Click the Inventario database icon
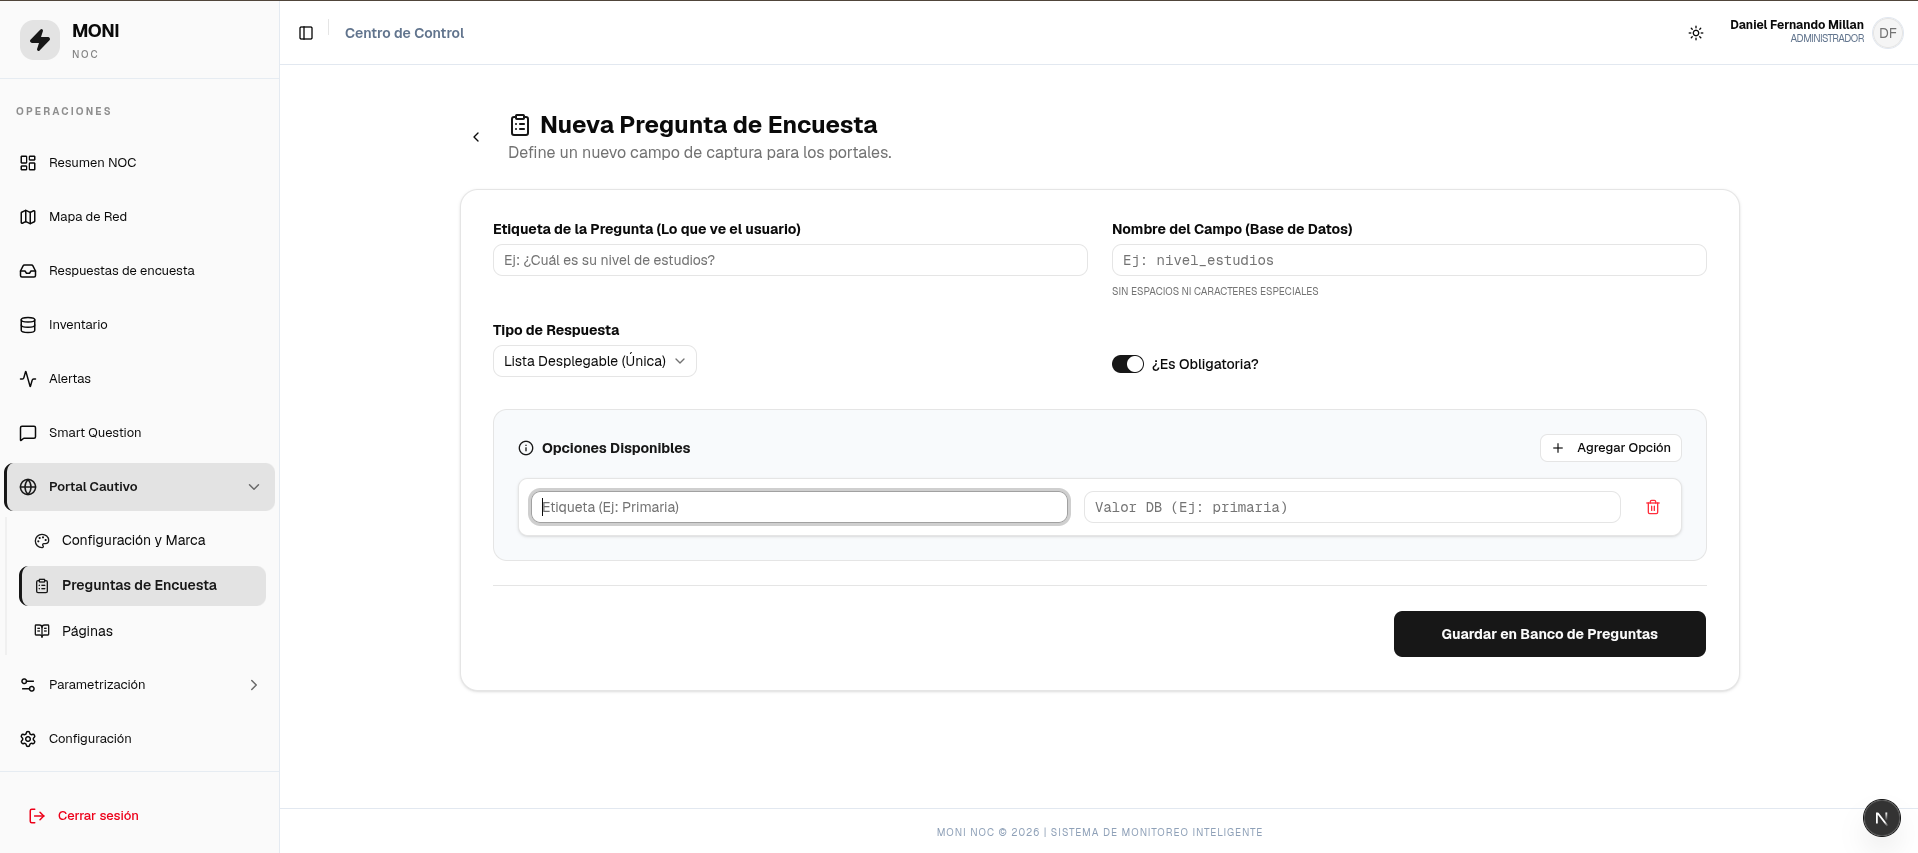Viewport: 1918px width, 853px height. click(x=28, y=325)
